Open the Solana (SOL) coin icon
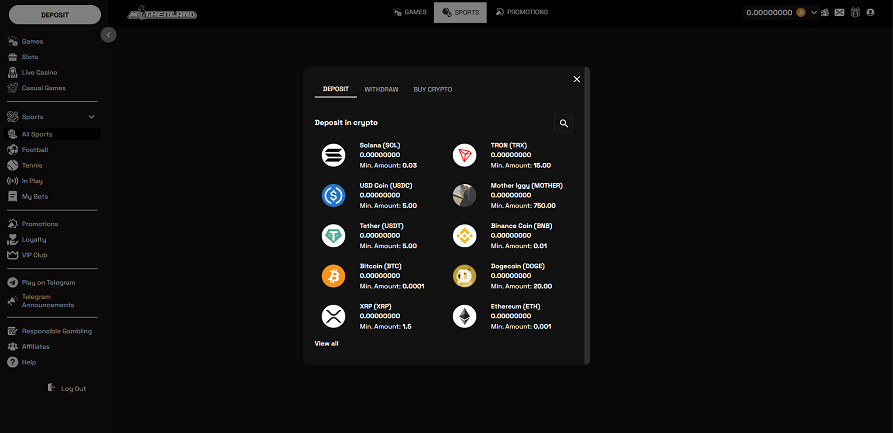Viewport: 893px width, 433px height. point(333,155)
